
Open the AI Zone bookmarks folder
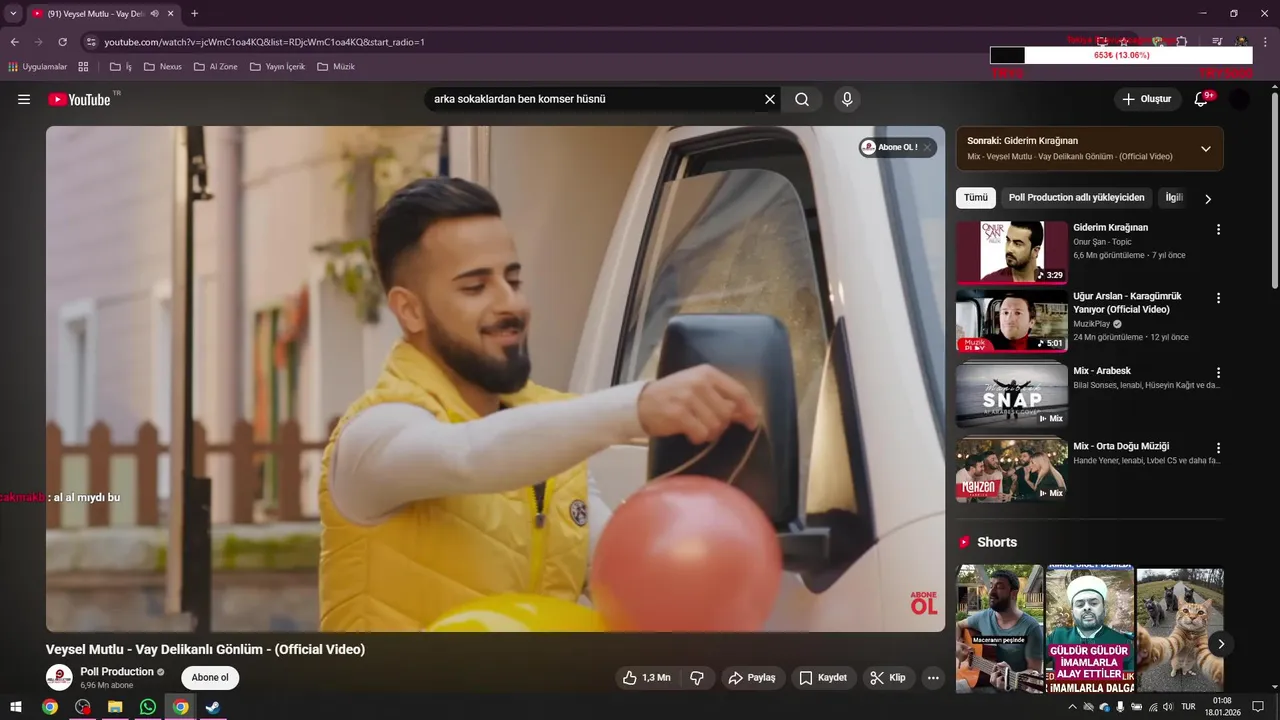click(215, 67)
